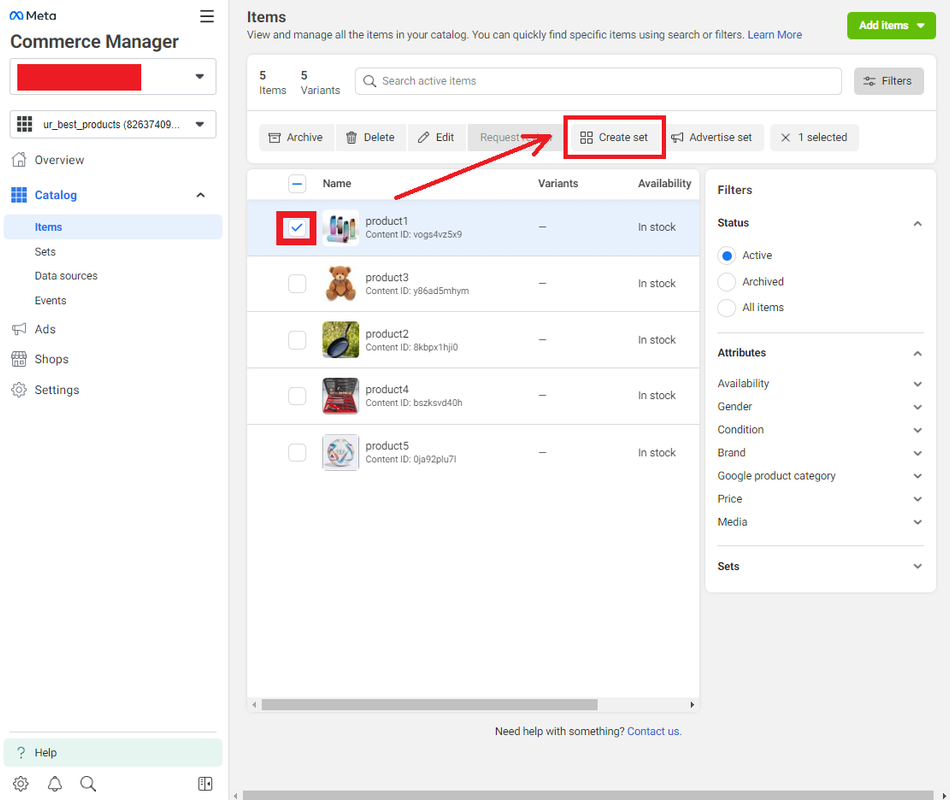Collapse the Status filter section
This screenshot has height=800, width=950.
click(917, 224)
